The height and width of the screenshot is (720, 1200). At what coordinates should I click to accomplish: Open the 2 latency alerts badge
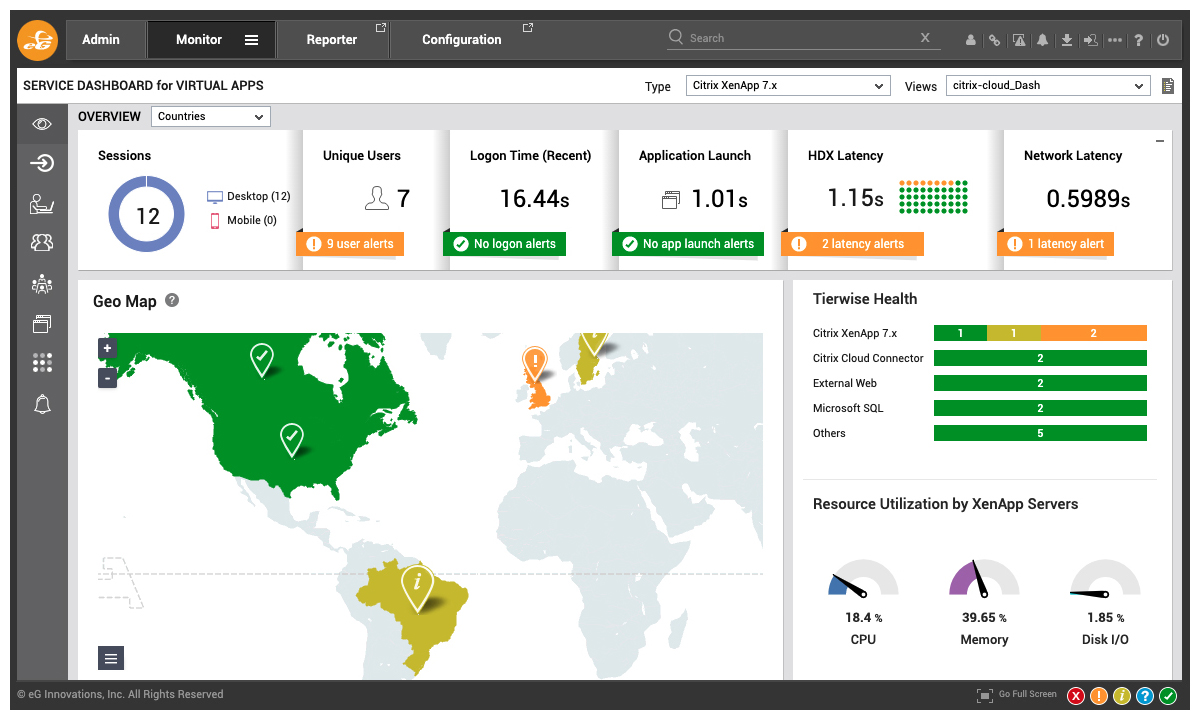click(853, 244)
